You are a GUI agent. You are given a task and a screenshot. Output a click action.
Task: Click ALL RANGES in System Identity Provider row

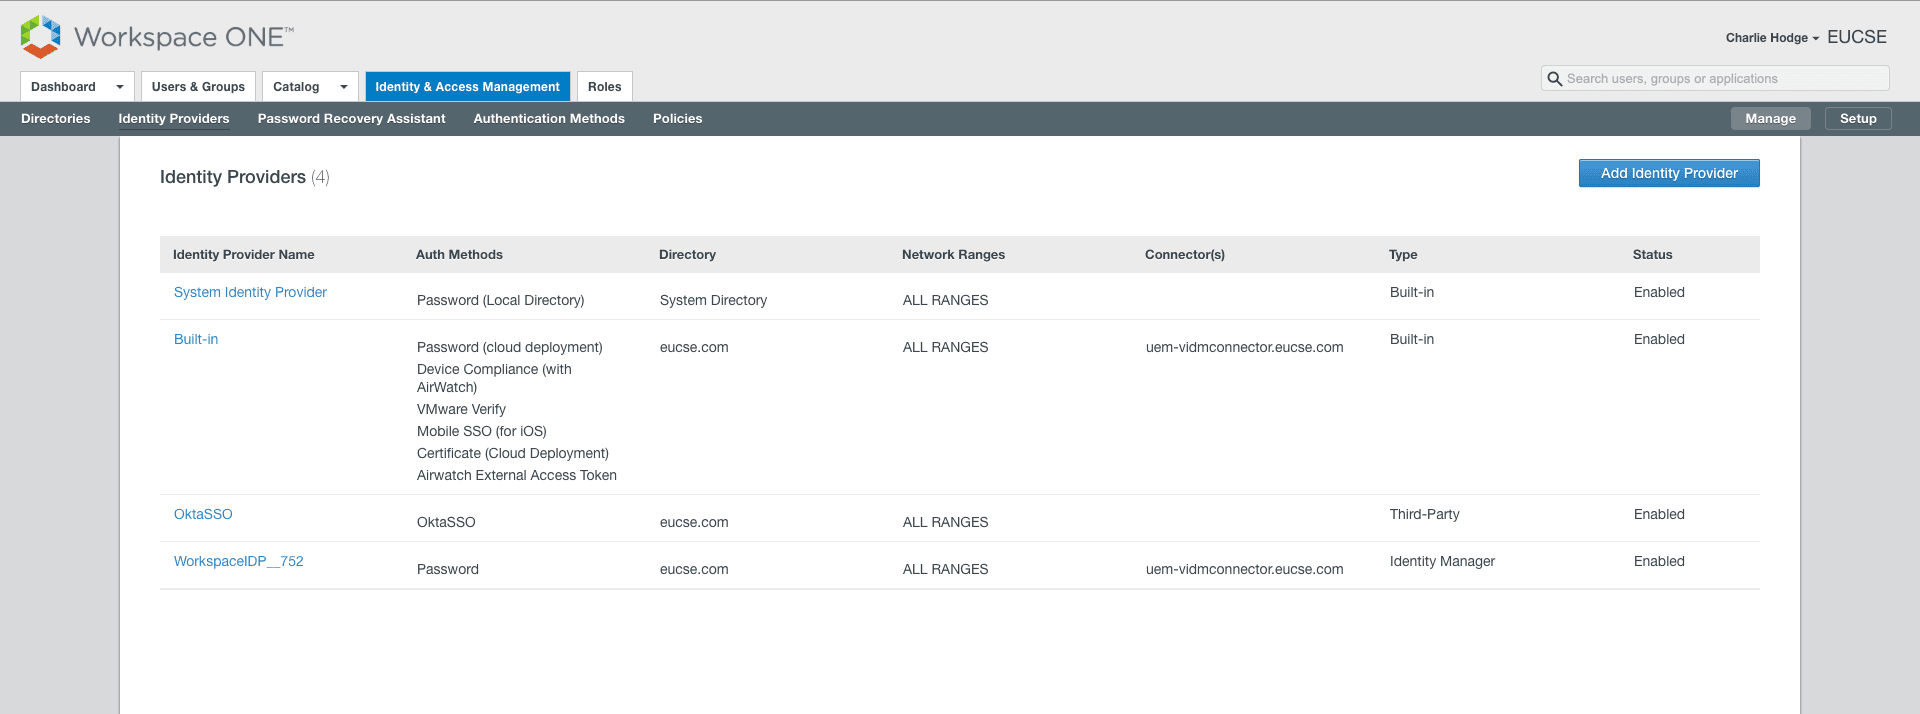tap(945, 301)
